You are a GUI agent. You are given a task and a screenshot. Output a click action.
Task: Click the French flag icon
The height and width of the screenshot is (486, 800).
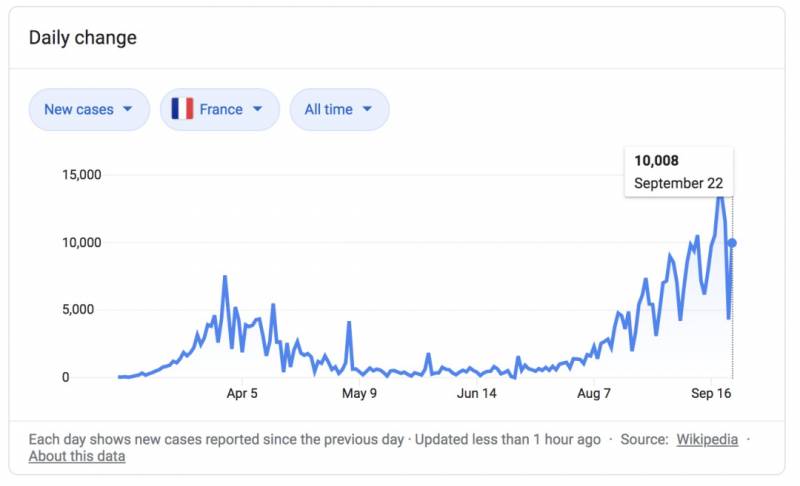(x=182, y=109)
